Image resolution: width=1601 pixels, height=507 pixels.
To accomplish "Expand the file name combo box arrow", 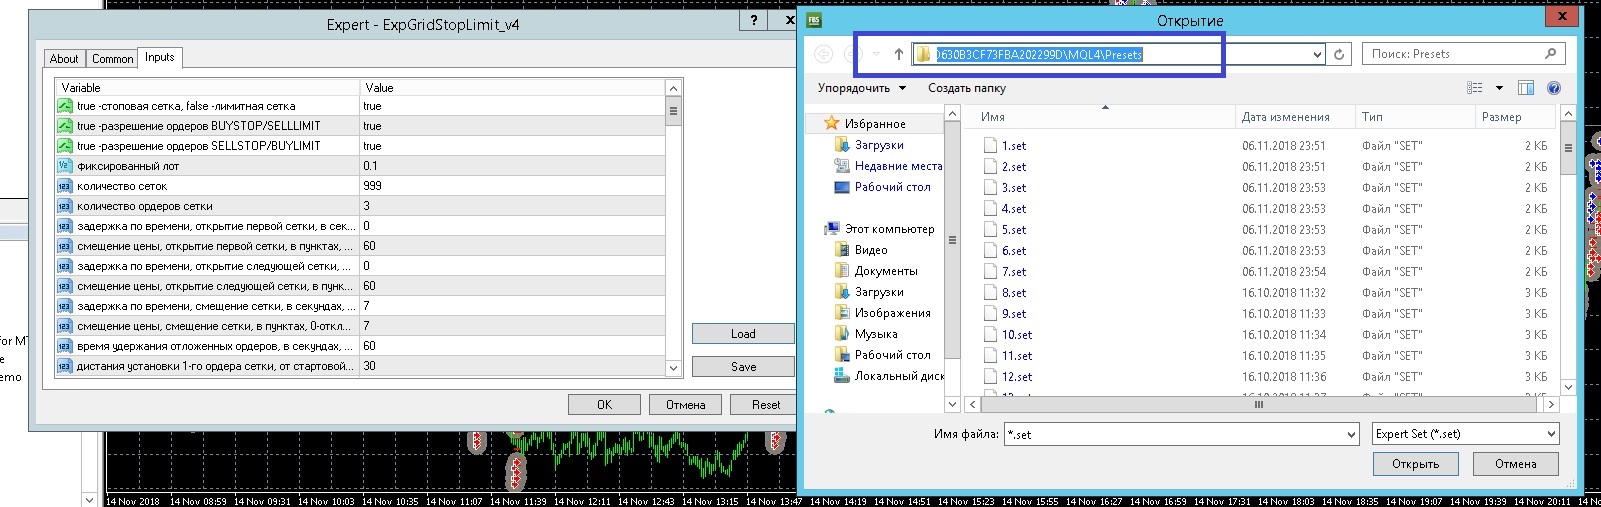I will point(1351,435).
